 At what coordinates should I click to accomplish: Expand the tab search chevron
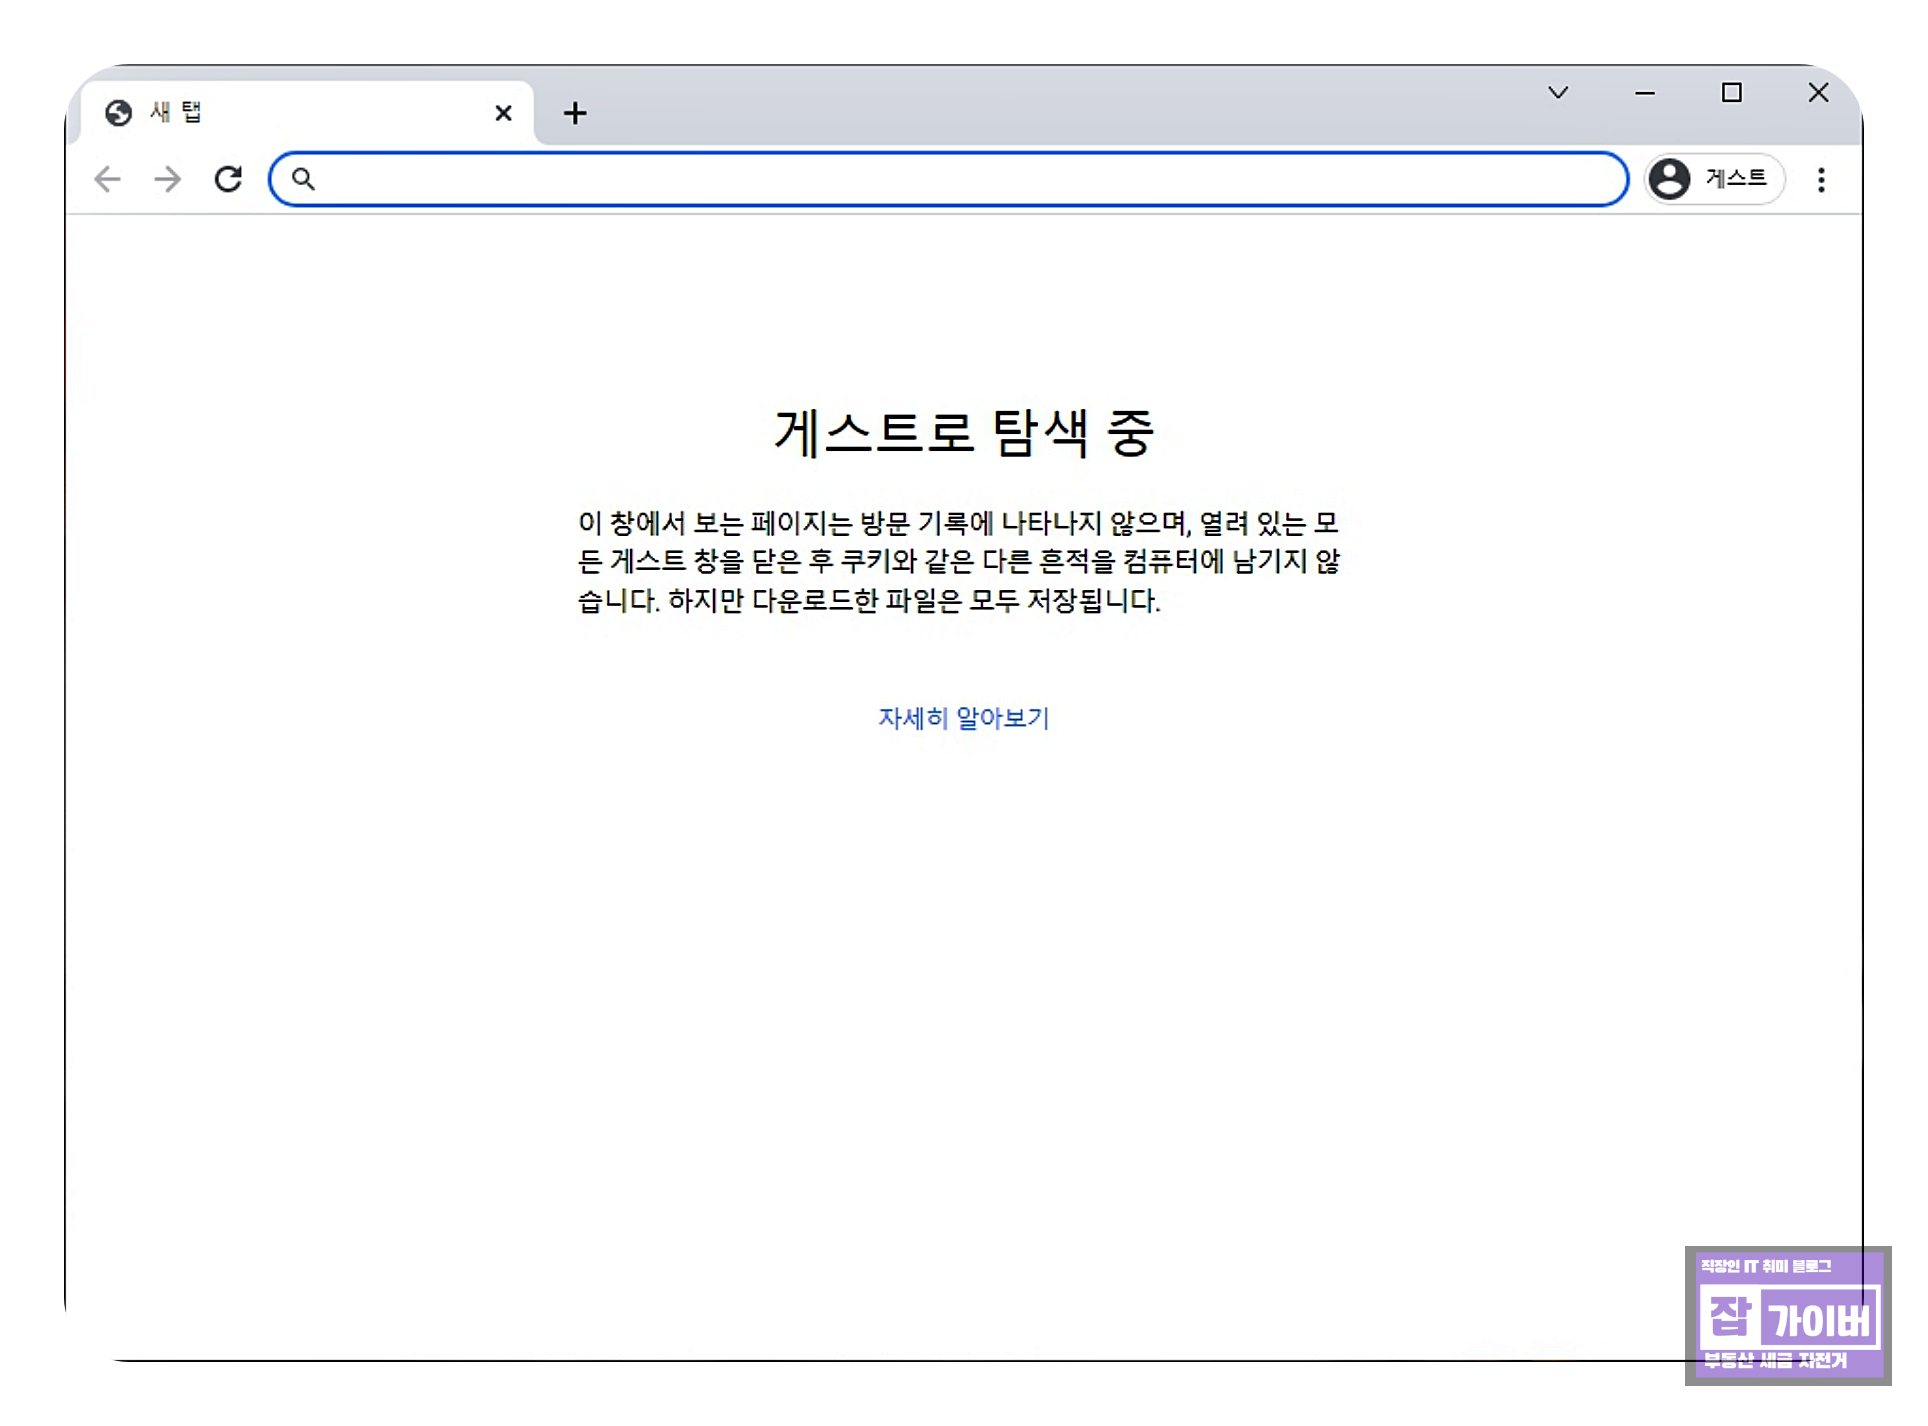click(1558, 93)
